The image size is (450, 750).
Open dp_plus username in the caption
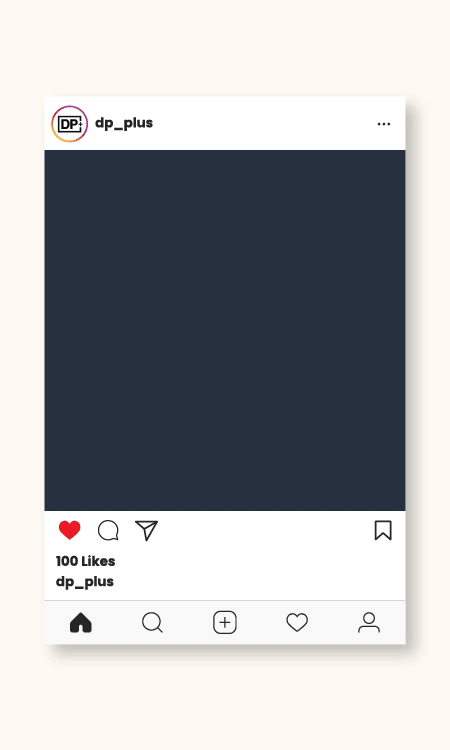point(85,582)
